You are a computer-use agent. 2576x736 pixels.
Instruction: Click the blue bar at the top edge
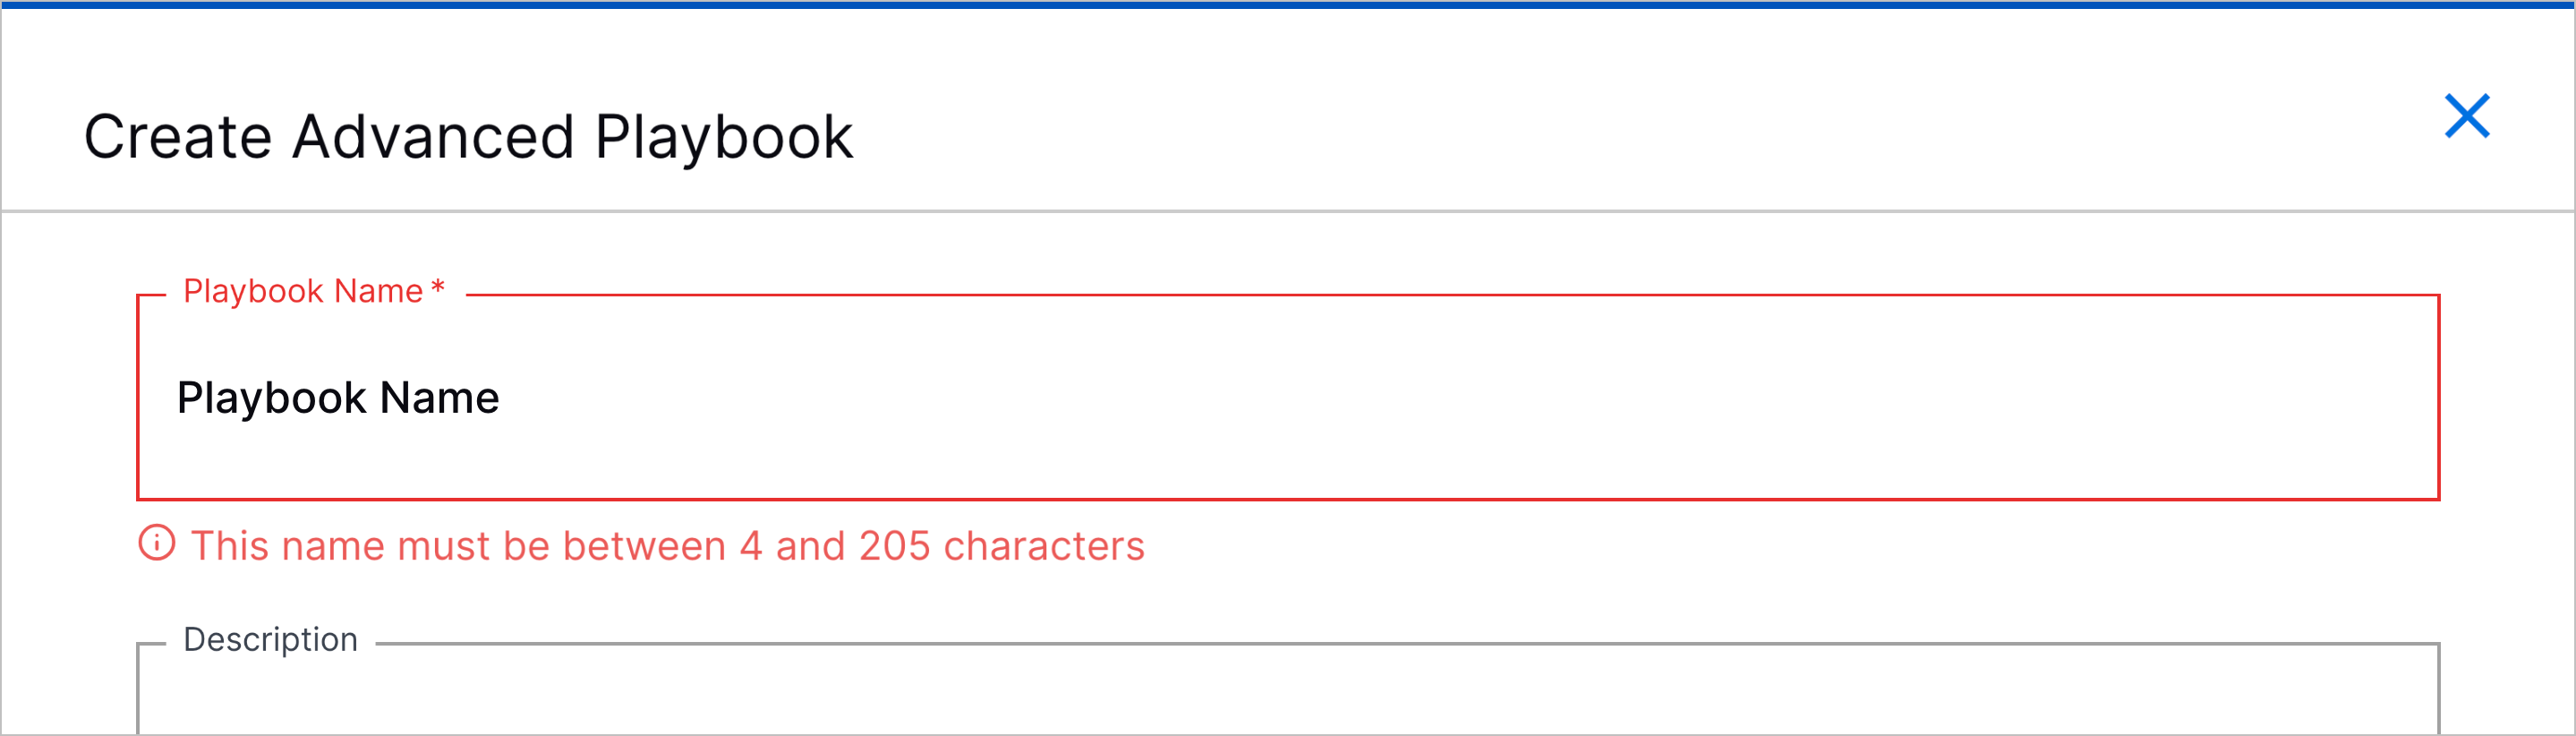pyautogui.click(x=1288, y=4)
